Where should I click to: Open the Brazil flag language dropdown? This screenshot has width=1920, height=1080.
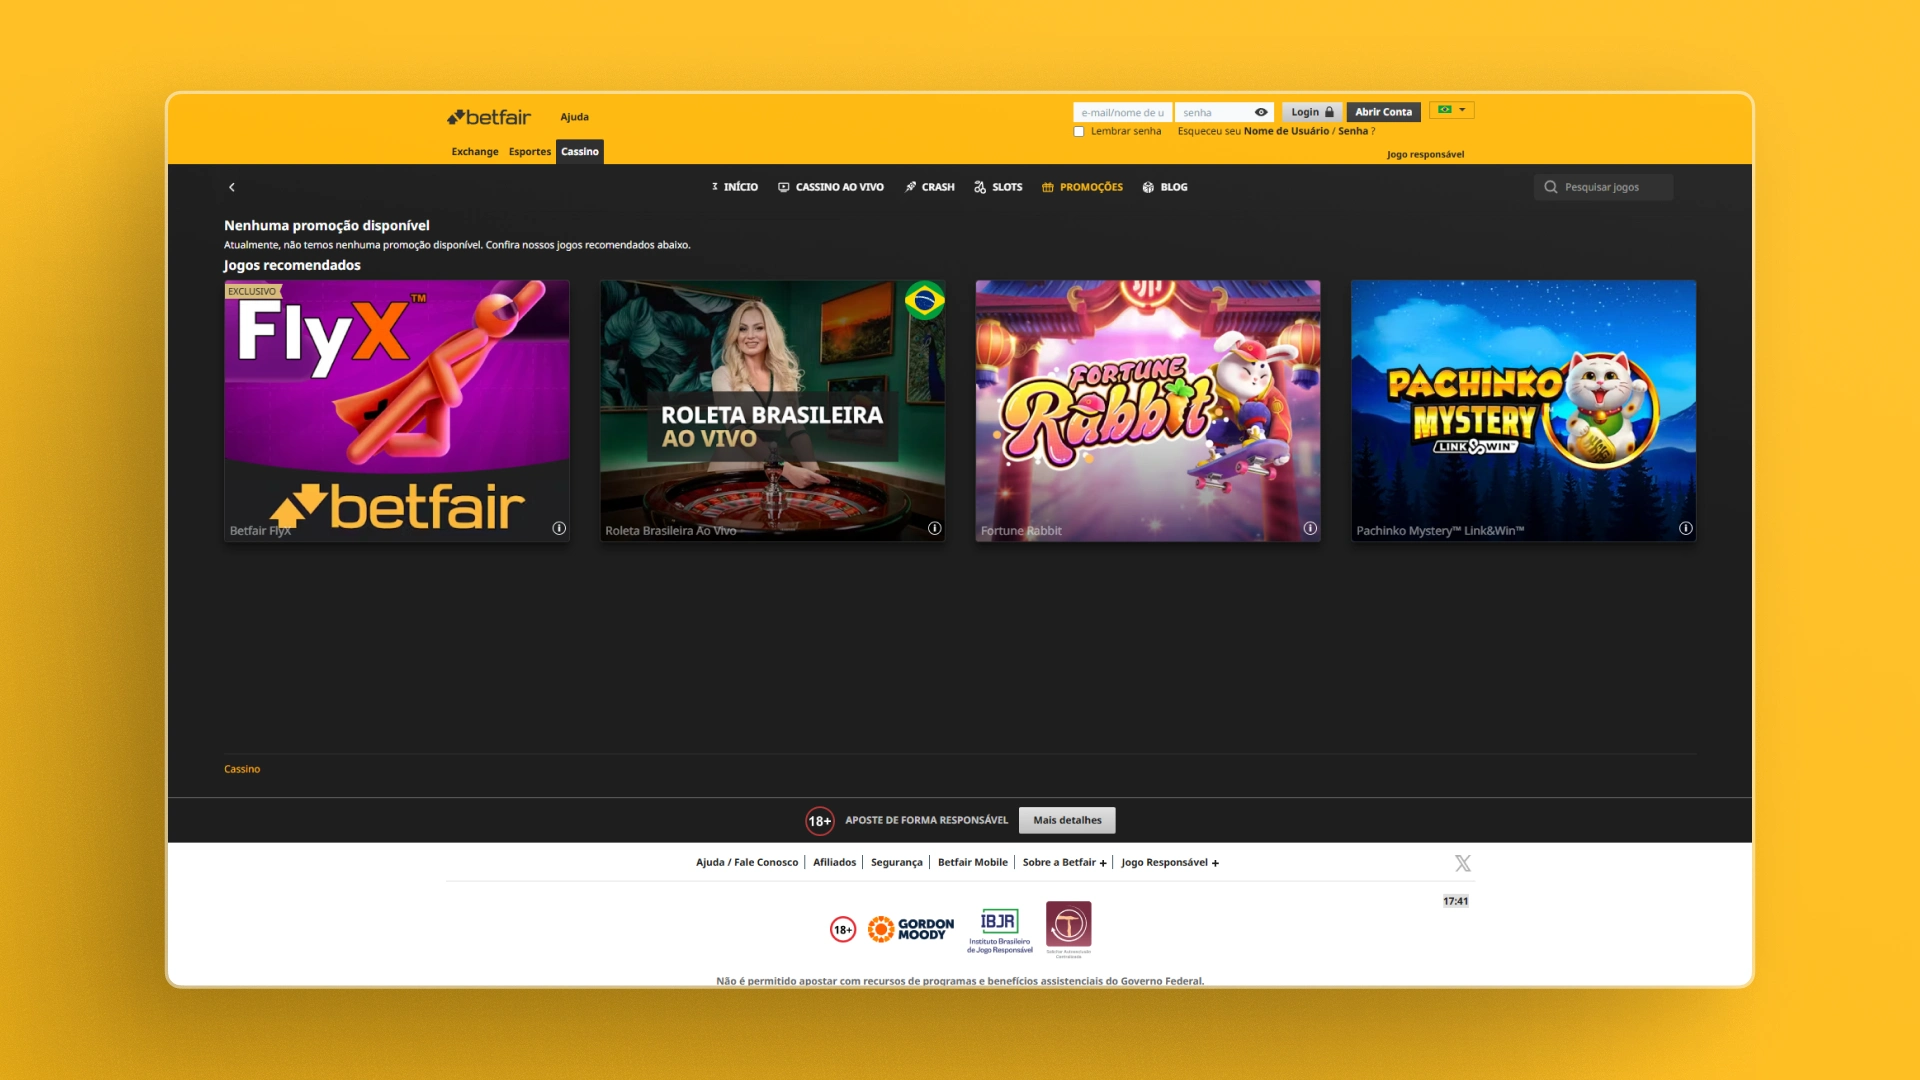(x=1452, y=110)
